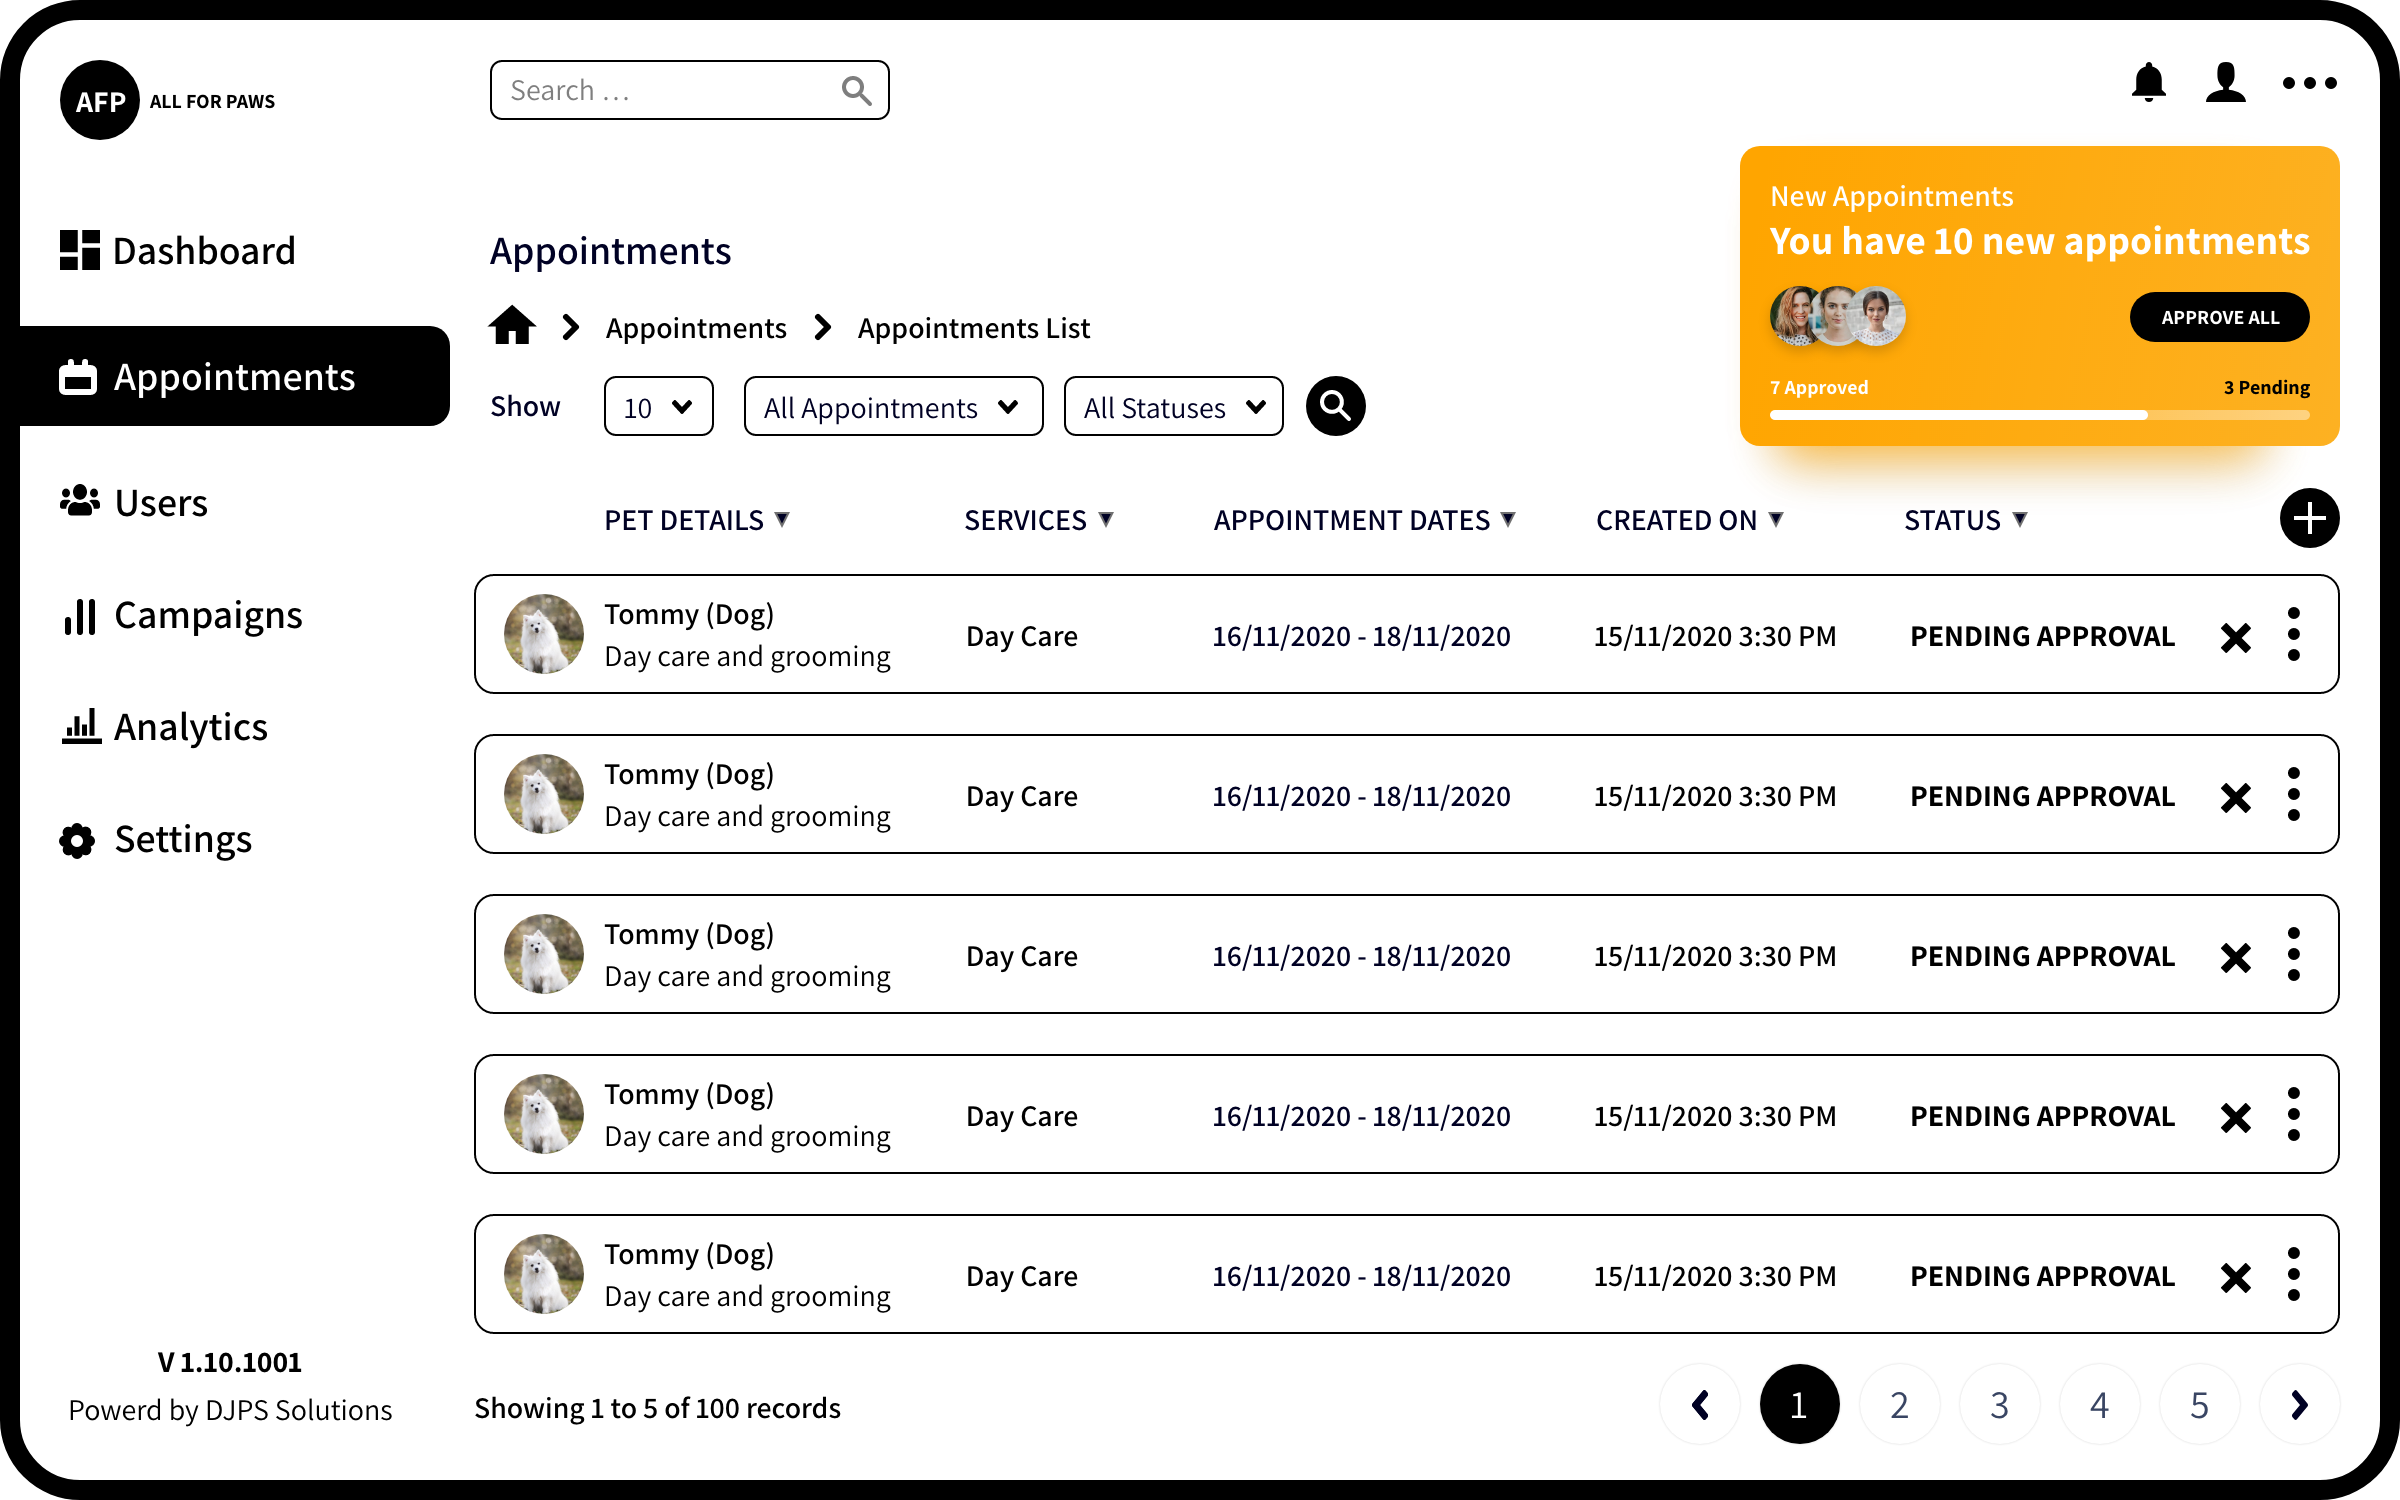
Task: Sort by Appointment Dates column
Action: click(1364, 520)
